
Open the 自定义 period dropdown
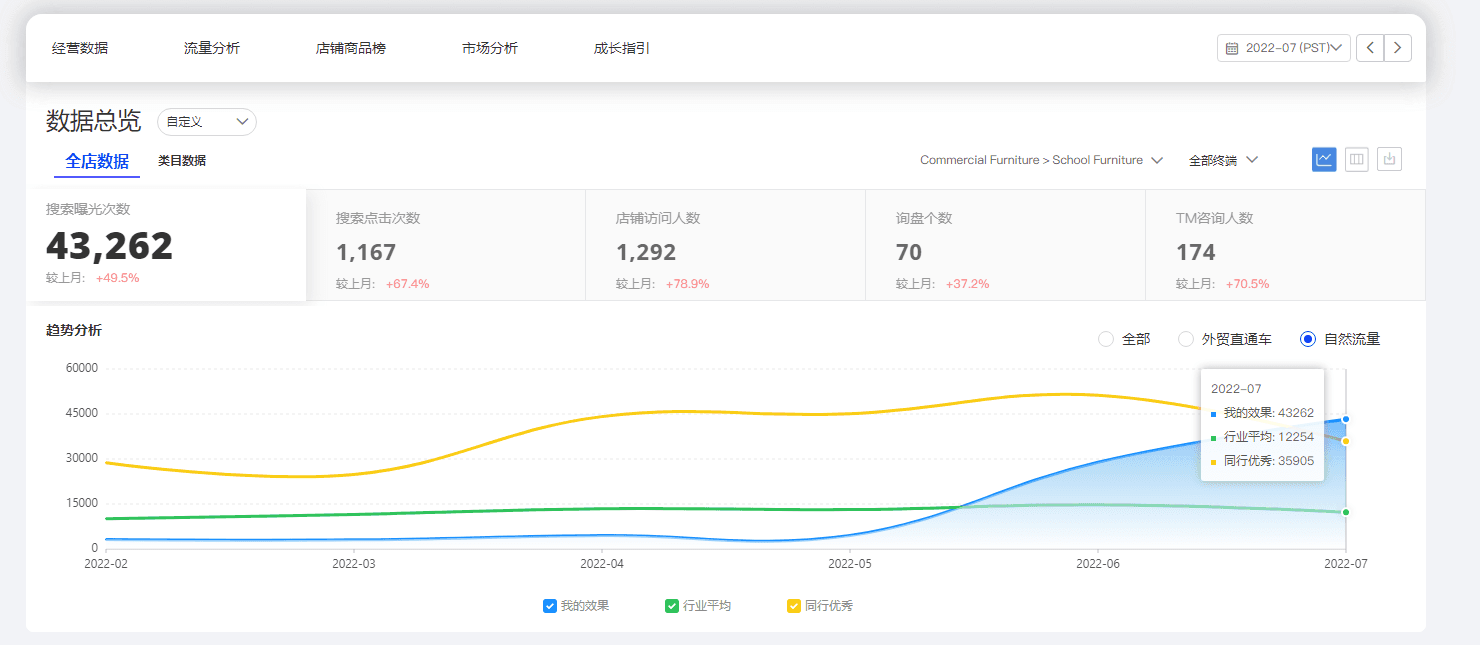207,122
